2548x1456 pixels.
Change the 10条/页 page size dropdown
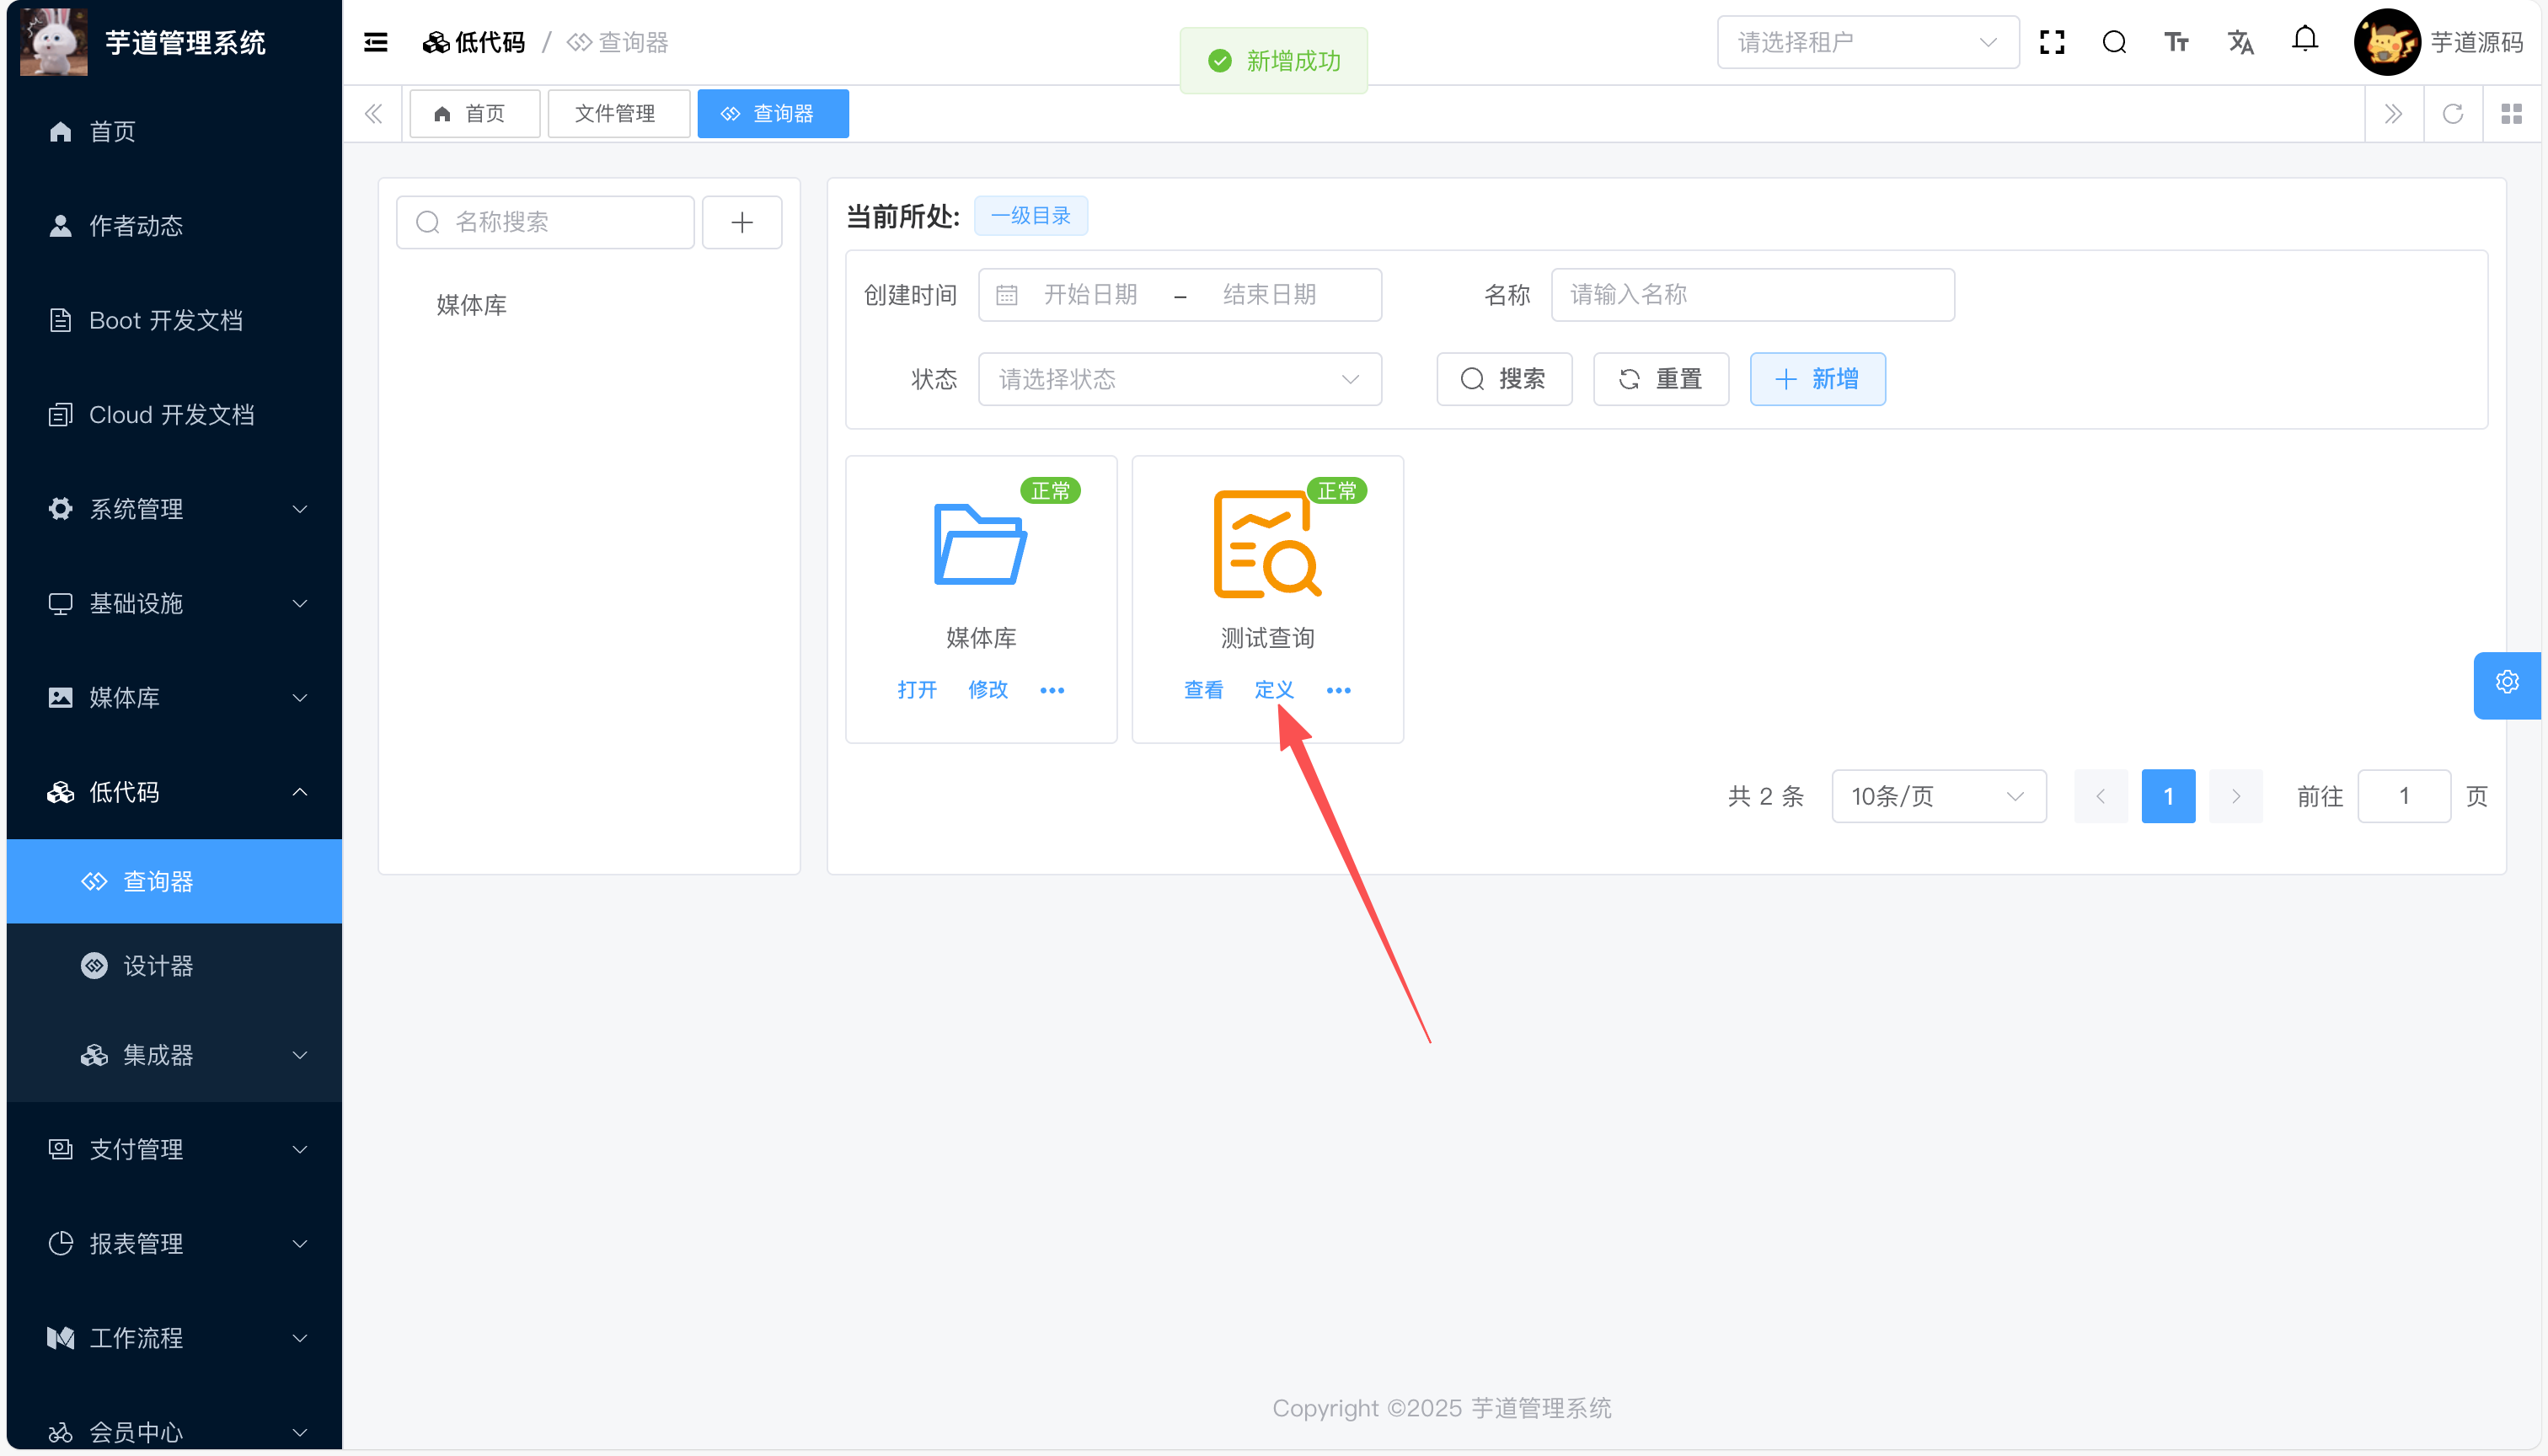coord(1937,796)
